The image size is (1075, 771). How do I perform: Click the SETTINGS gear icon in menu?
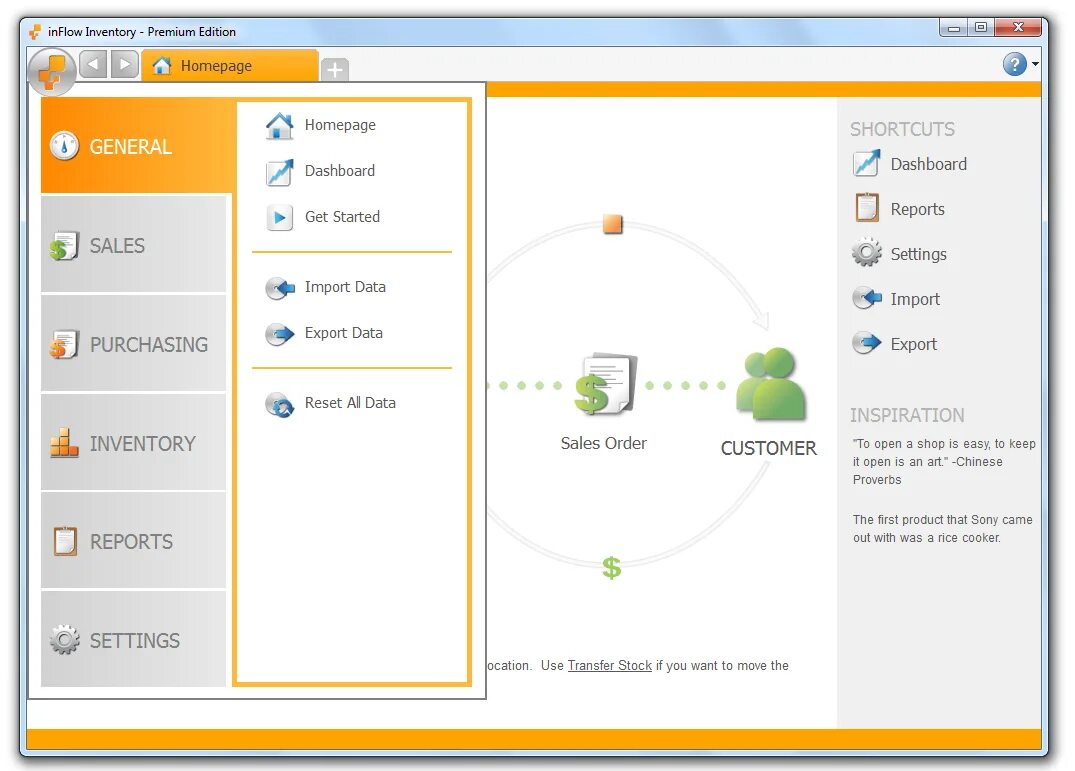64,639
